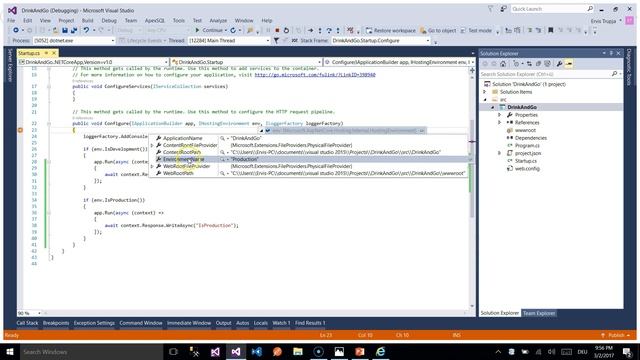Open the Build menu
The height and width of the screenshot is (360, 640).
click(x=87, y=20)
